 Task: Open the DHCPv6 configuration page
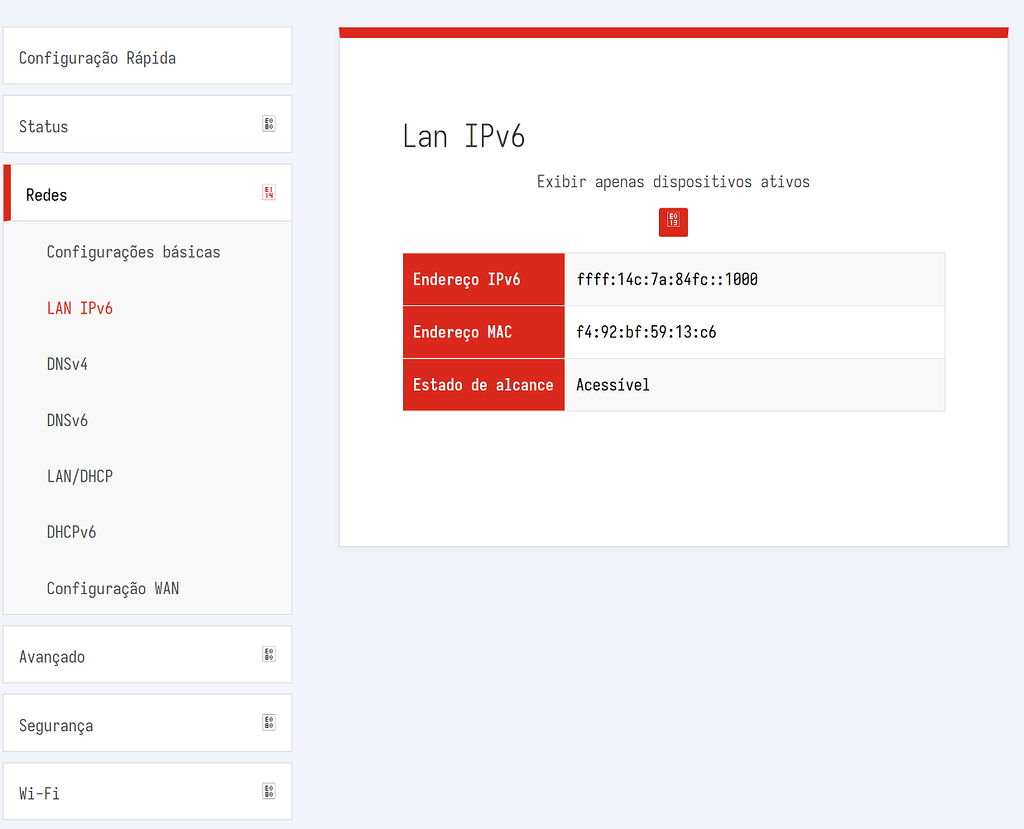point(71,532)
